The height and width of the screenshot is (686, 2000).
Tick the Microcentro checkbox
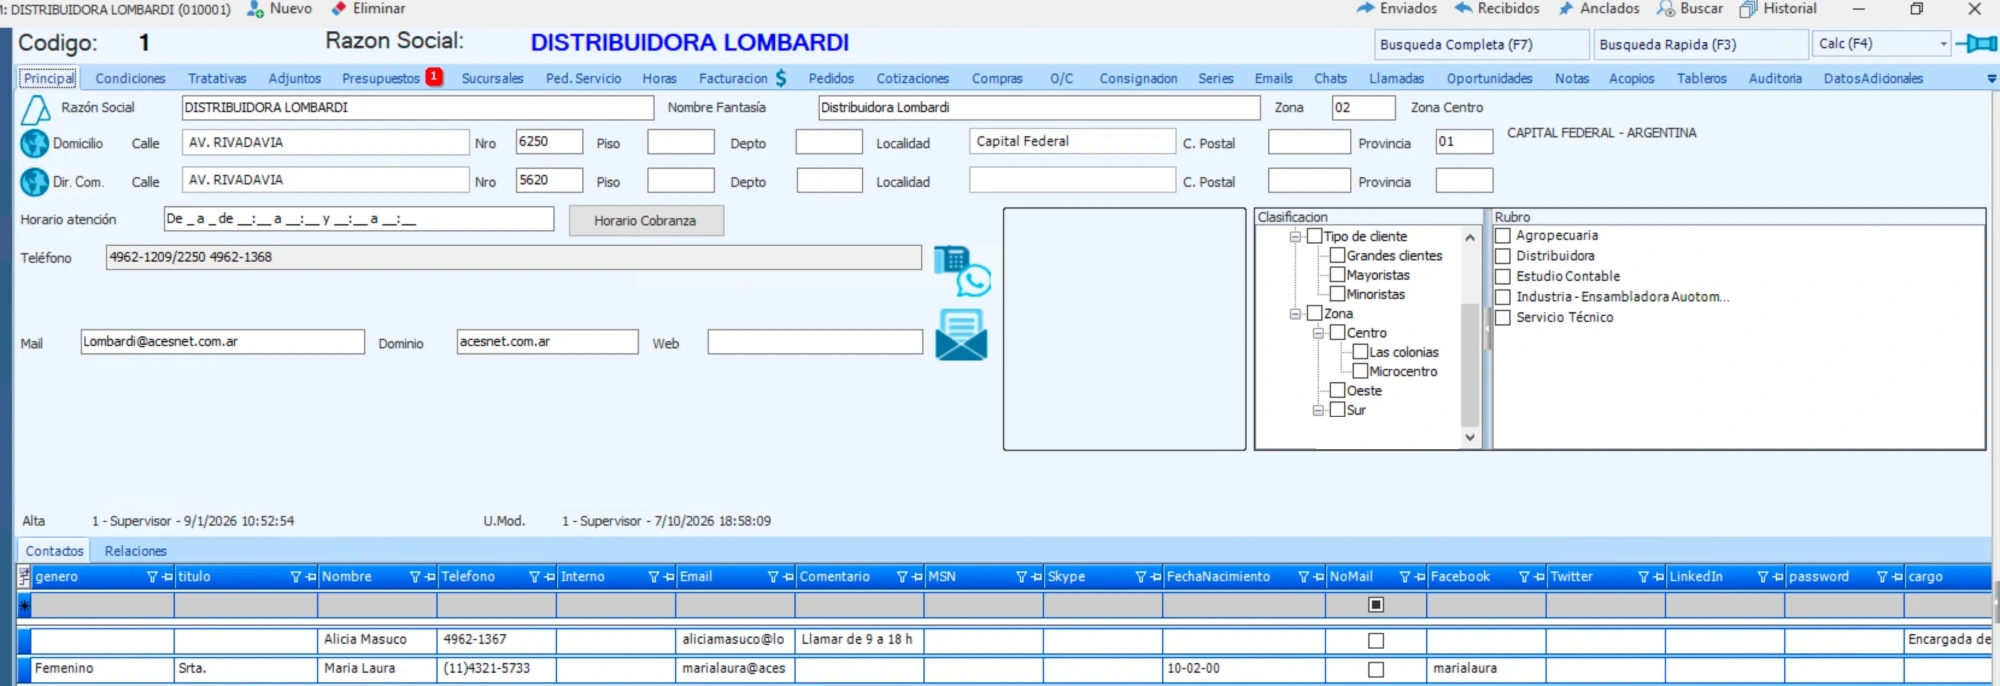(x=1360, y=371)
